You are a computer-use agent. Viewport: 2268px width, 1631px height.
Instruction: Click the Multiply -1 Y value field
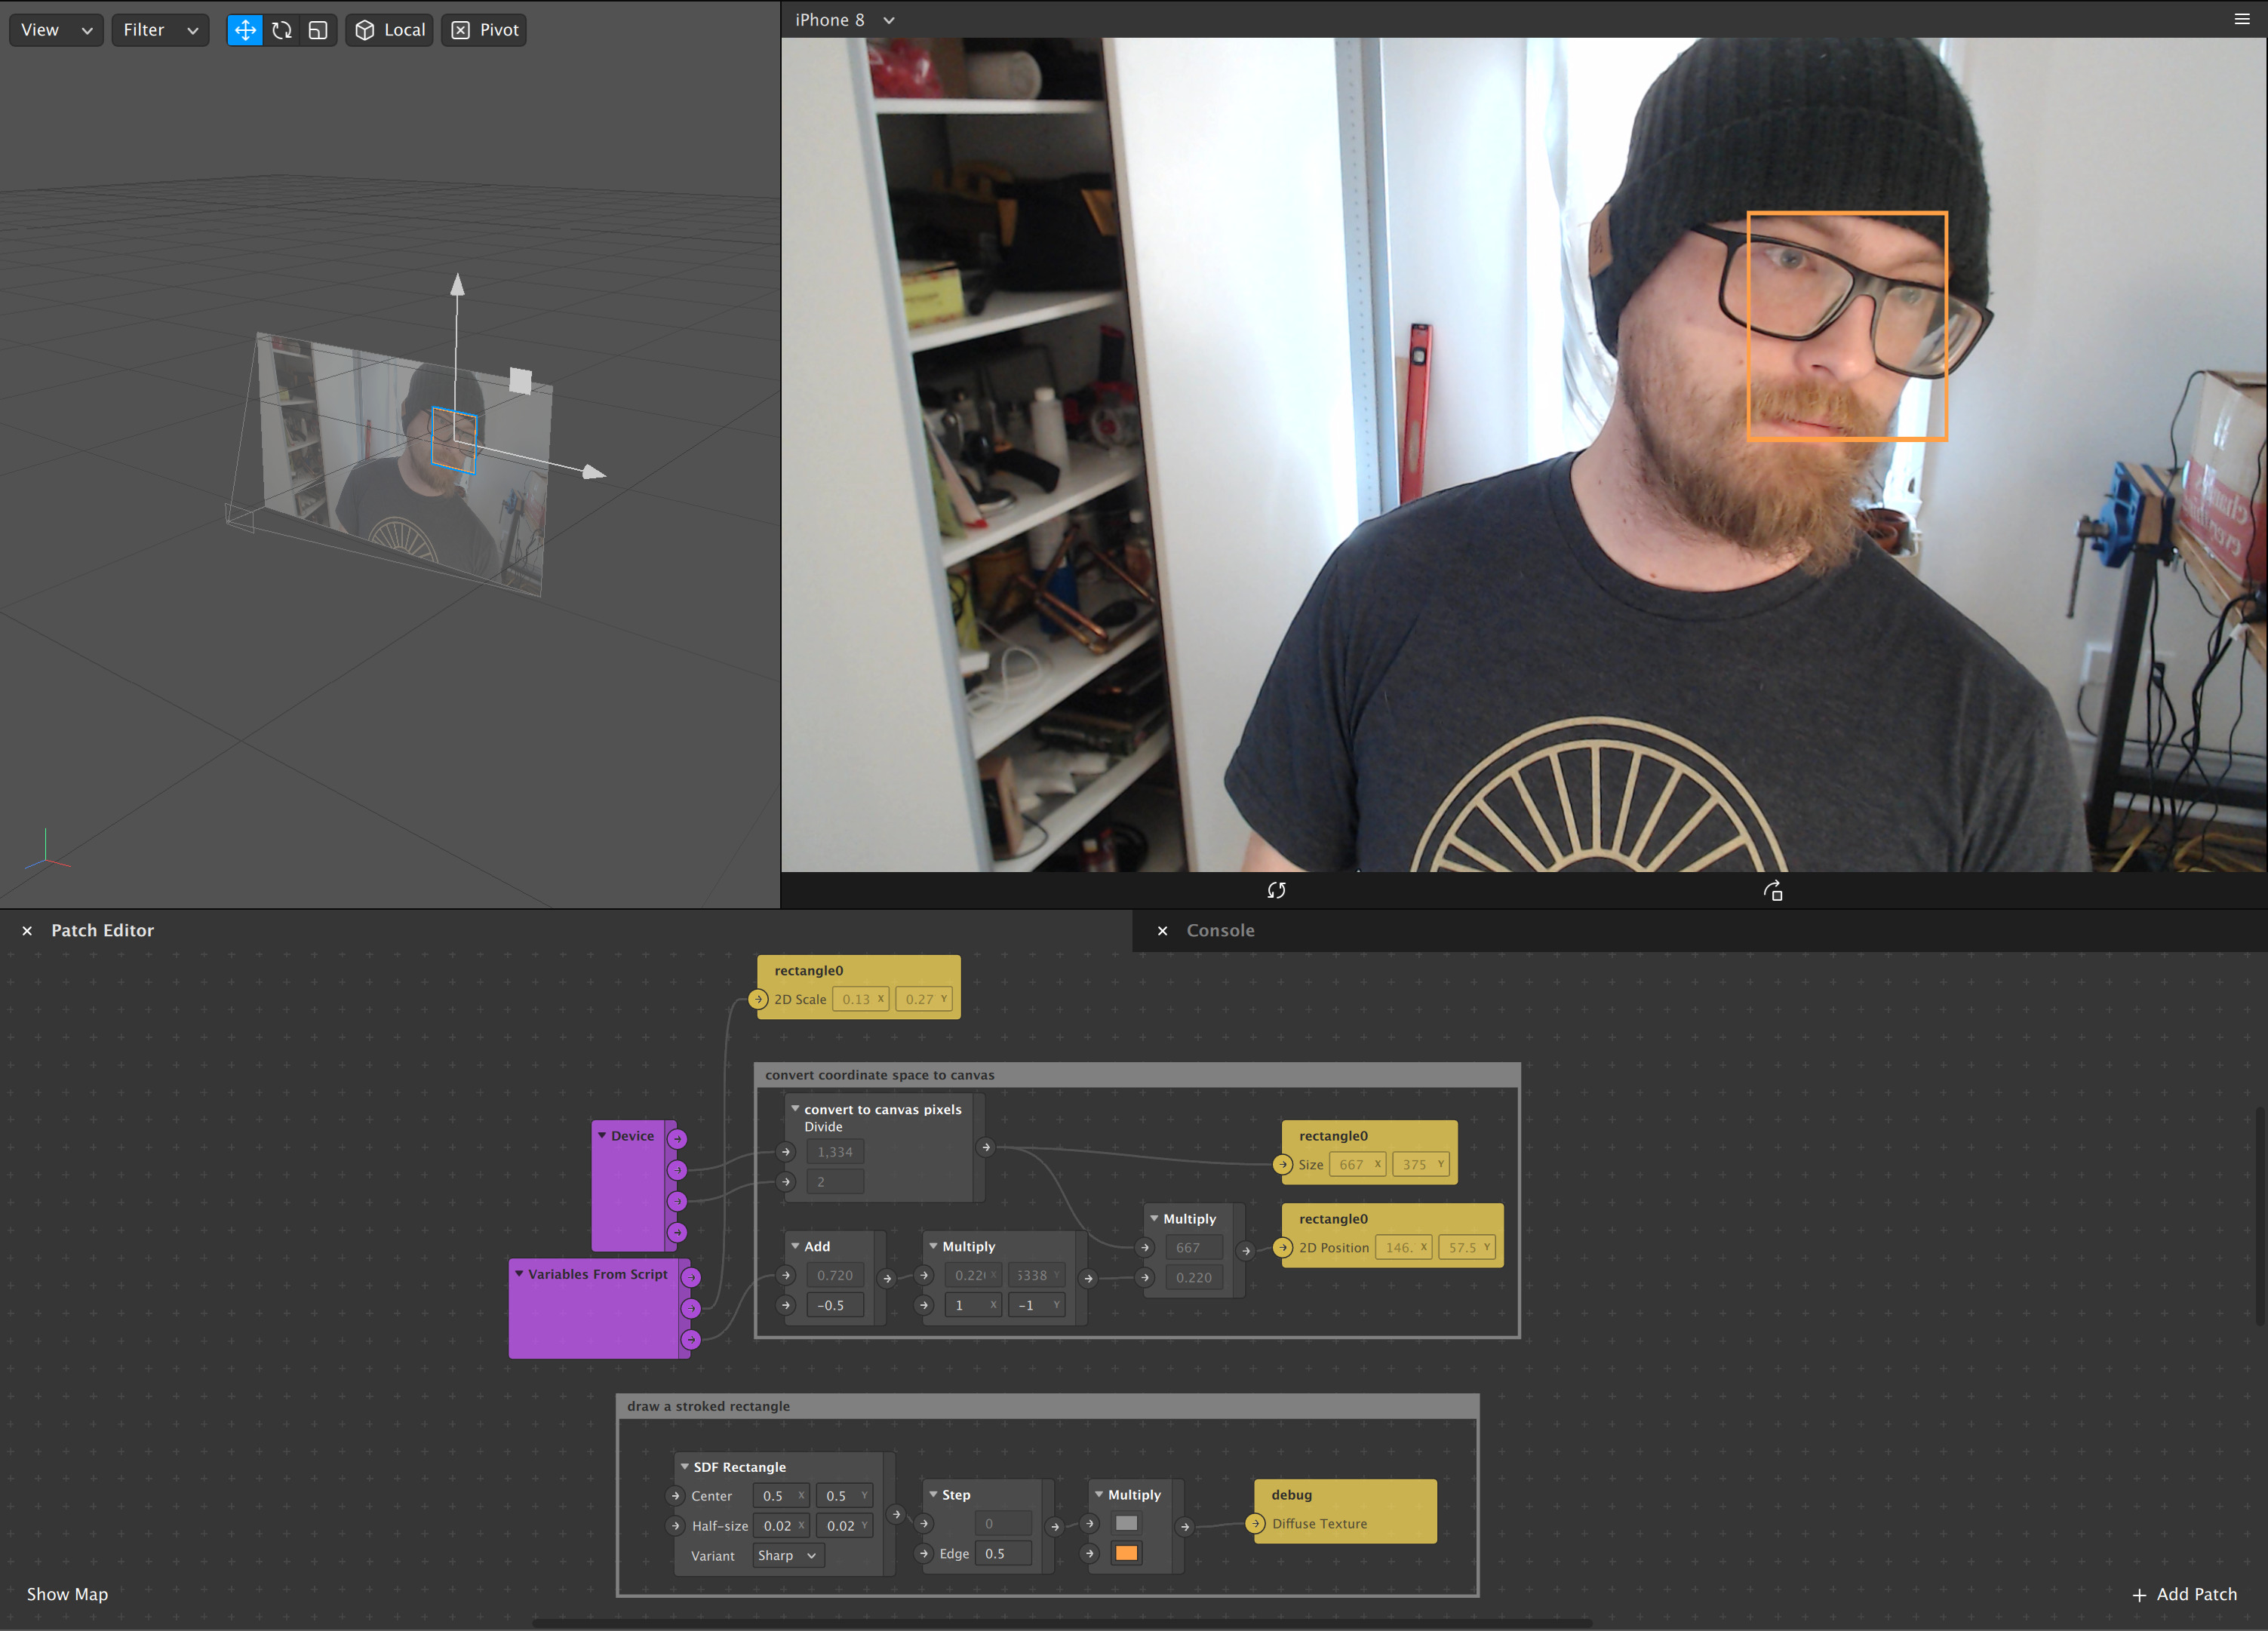coord(1036,1305)
